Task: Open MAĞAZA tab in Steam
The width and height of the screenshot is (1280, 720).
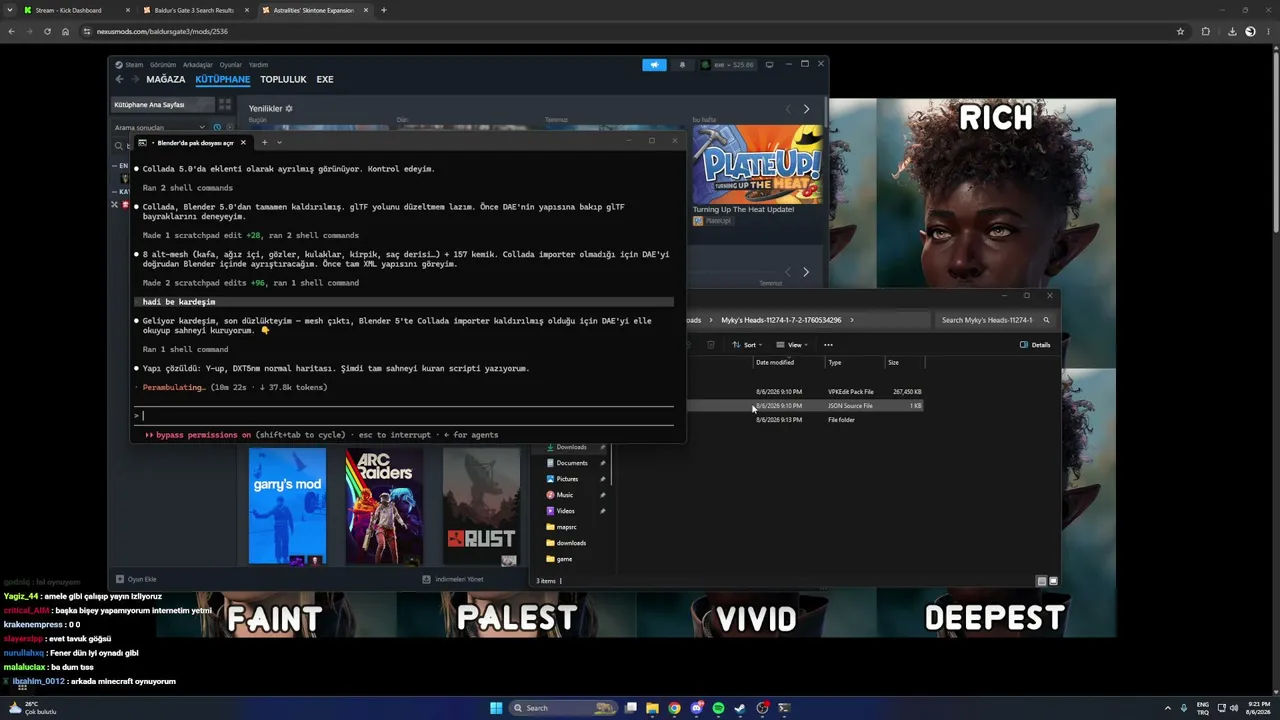Action: coord(166,79)
